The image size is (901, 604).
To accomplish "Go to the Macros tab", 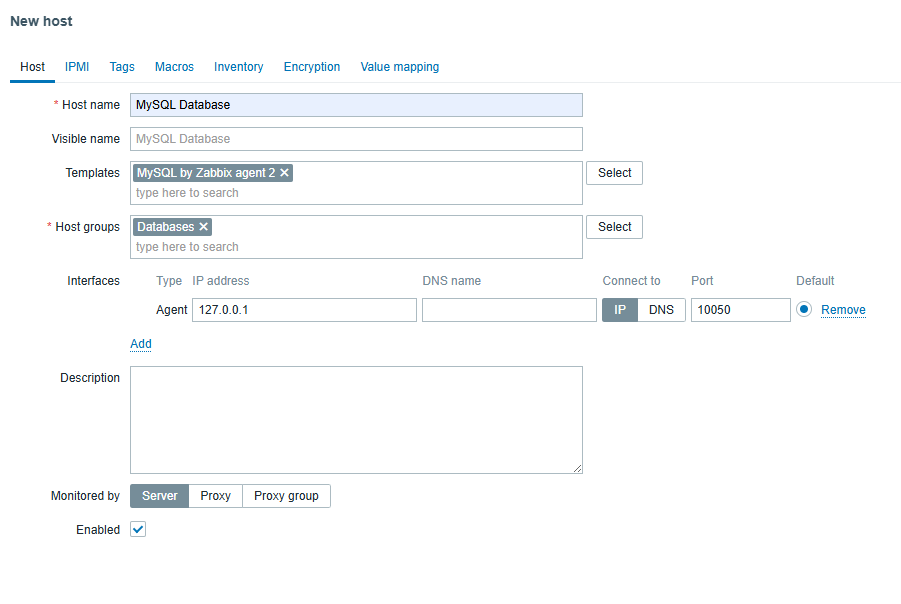I will point(174,67).
